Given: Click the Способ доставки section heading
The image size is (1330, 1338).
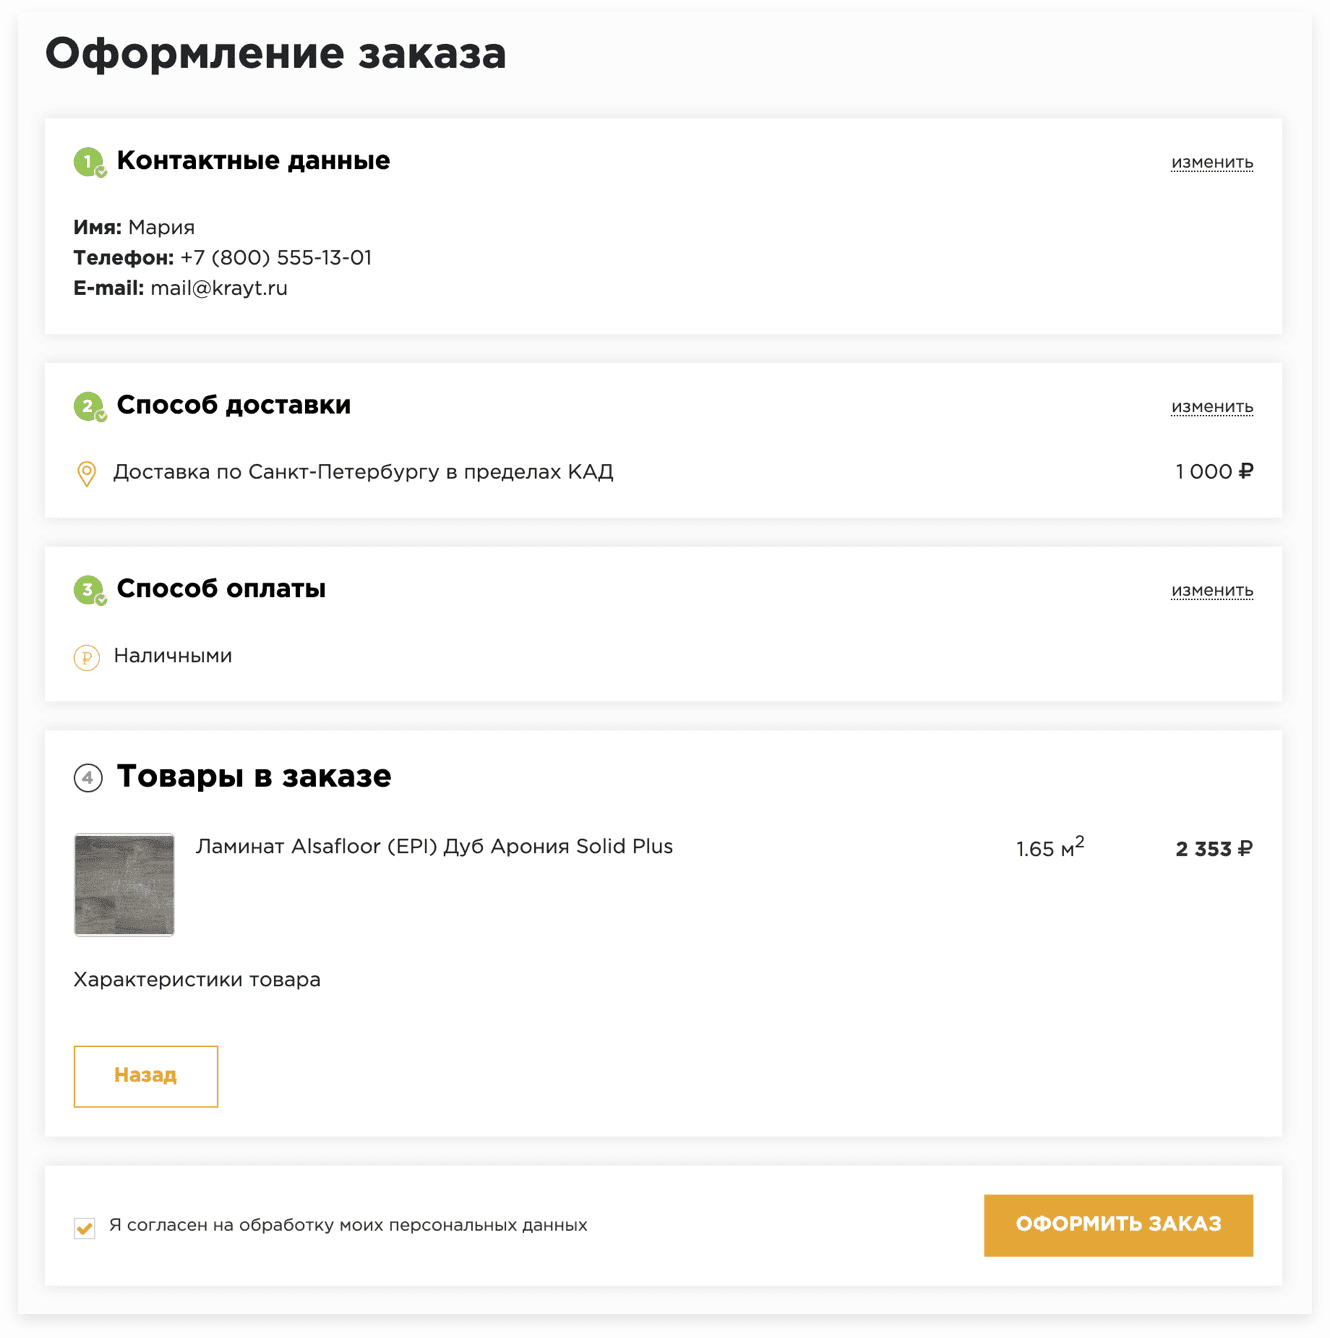Looking at the screenshot, I should (x=234, y=405).
